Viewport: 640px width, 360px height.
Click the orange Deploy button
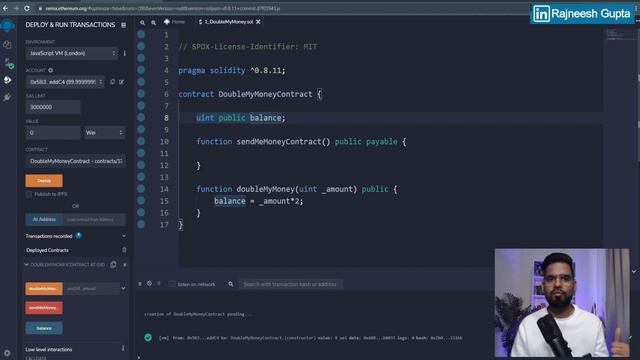44,181
